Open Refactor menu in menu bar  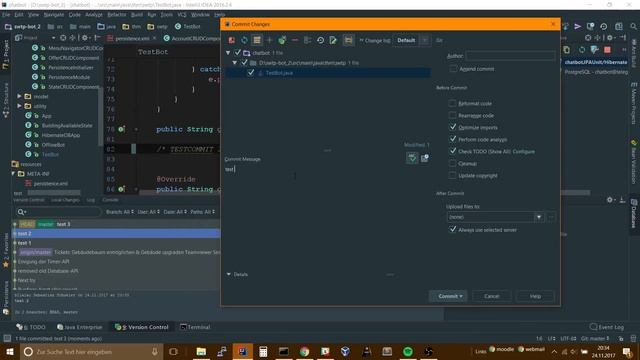point(117,15)
